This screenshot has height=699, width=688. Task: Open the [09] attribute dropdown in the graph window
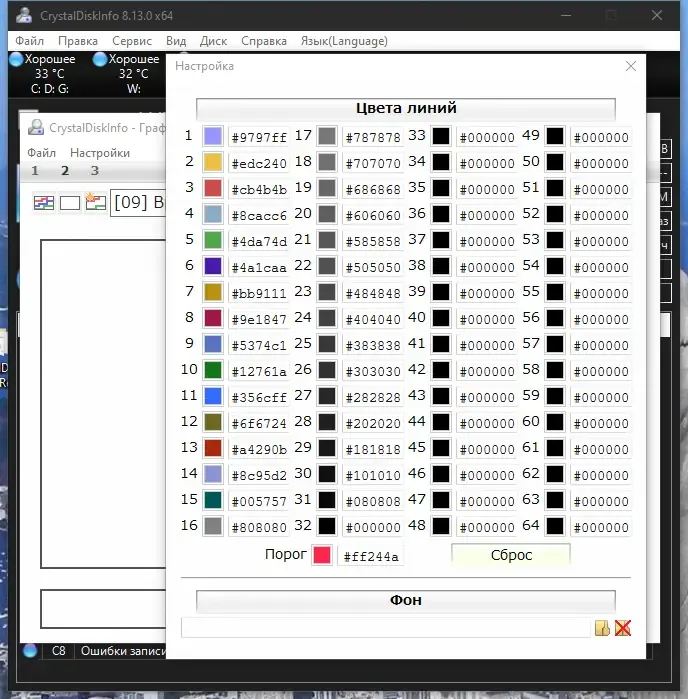click(x=138, y=203)
